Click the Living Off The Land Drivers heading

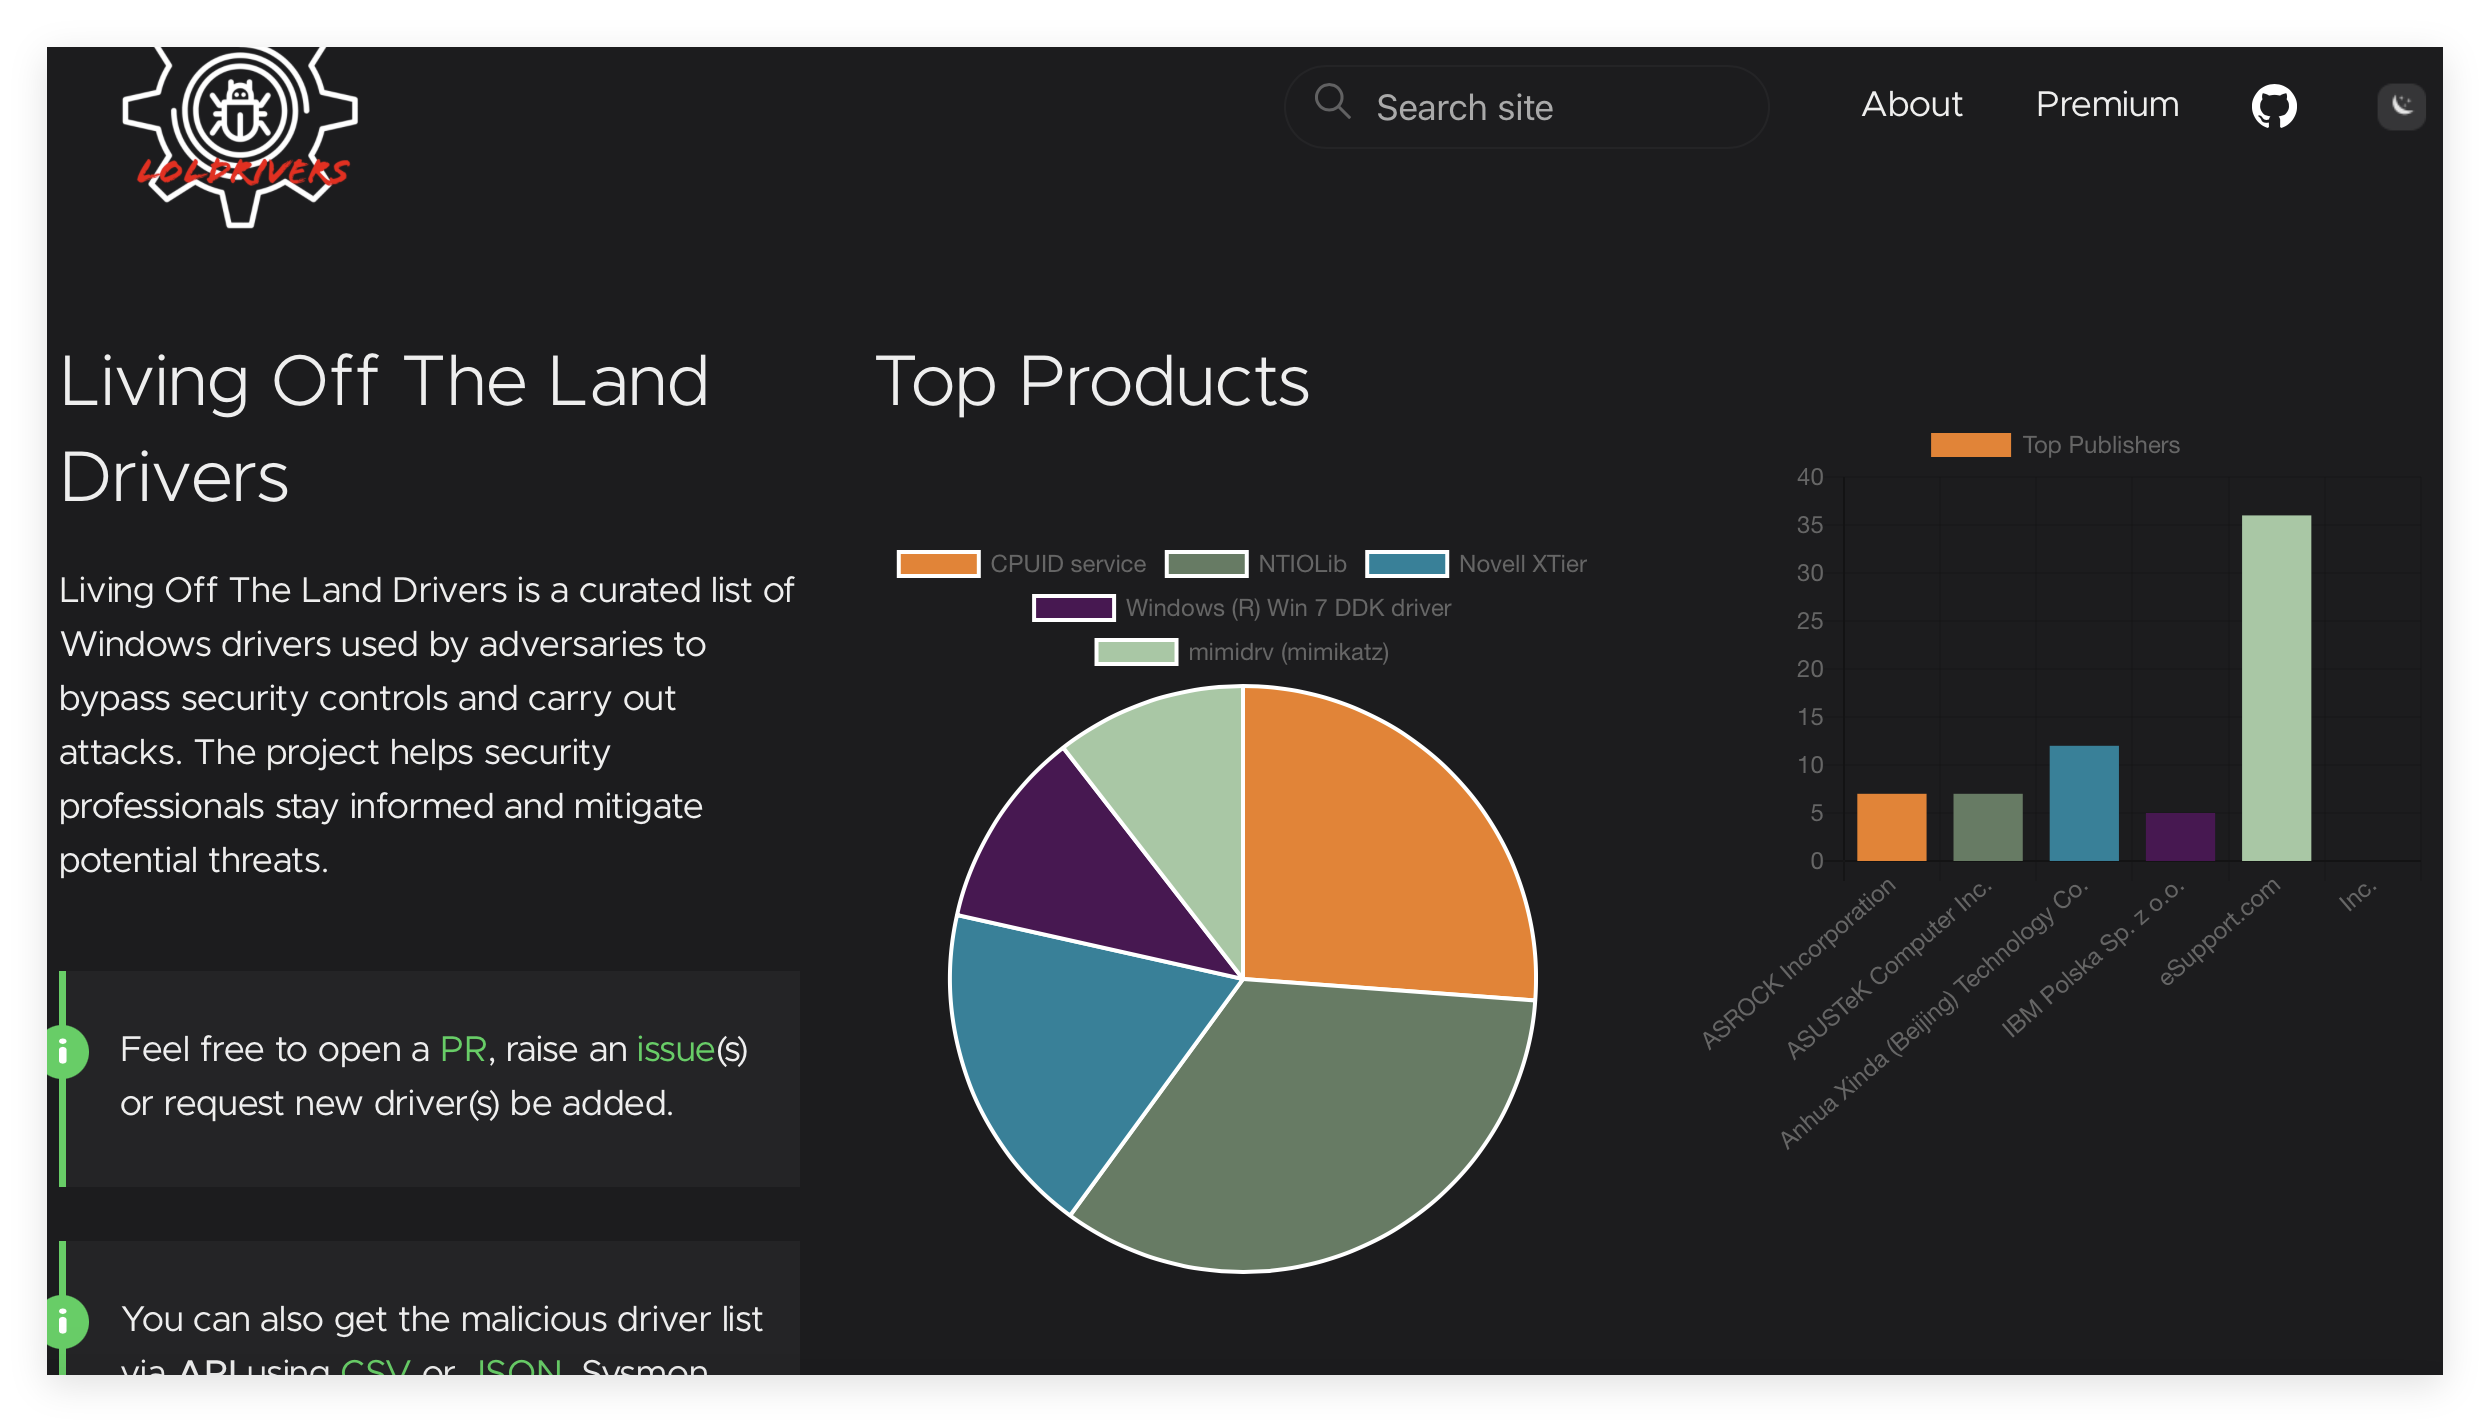pos(384,428)
